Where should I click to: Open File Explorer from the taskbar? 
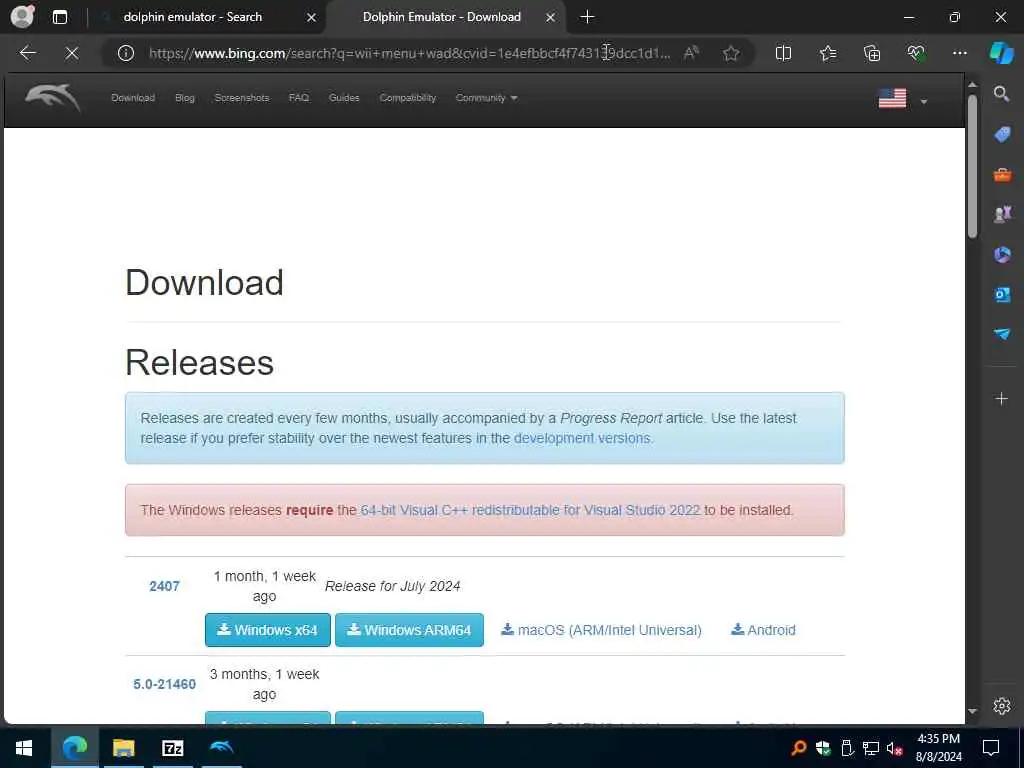pyautogui.click(x=123, y=748)
